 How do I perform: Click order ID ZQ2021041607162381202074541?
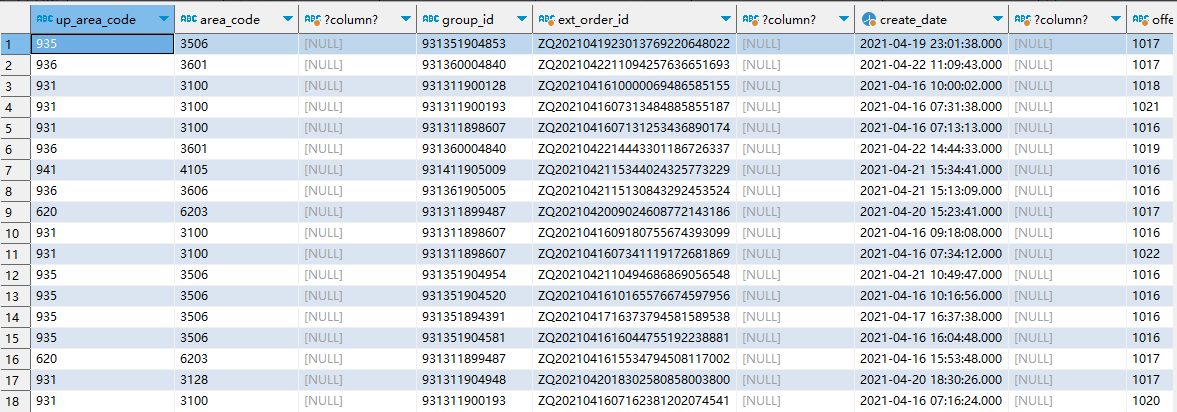(x=635, y=401)
